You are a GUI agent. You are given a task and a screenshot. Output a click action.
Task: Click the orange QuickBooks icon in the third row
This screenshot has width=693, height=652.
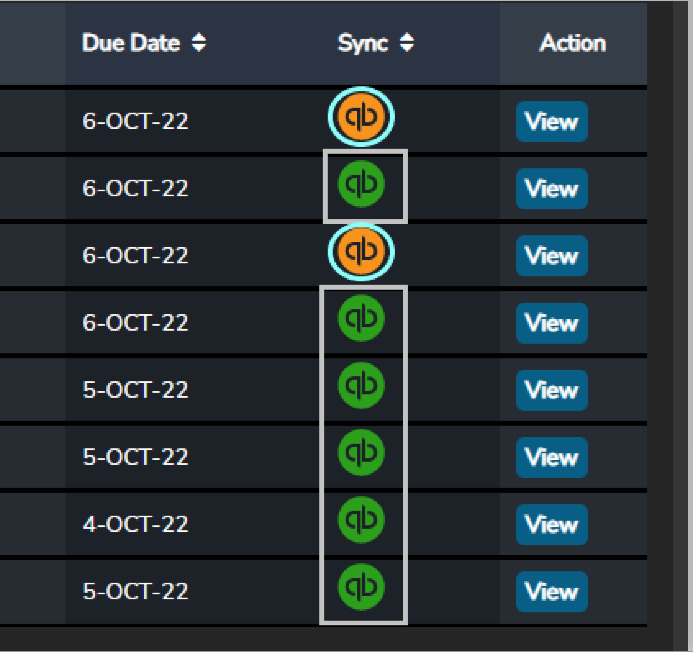click(x=361, y=250)
